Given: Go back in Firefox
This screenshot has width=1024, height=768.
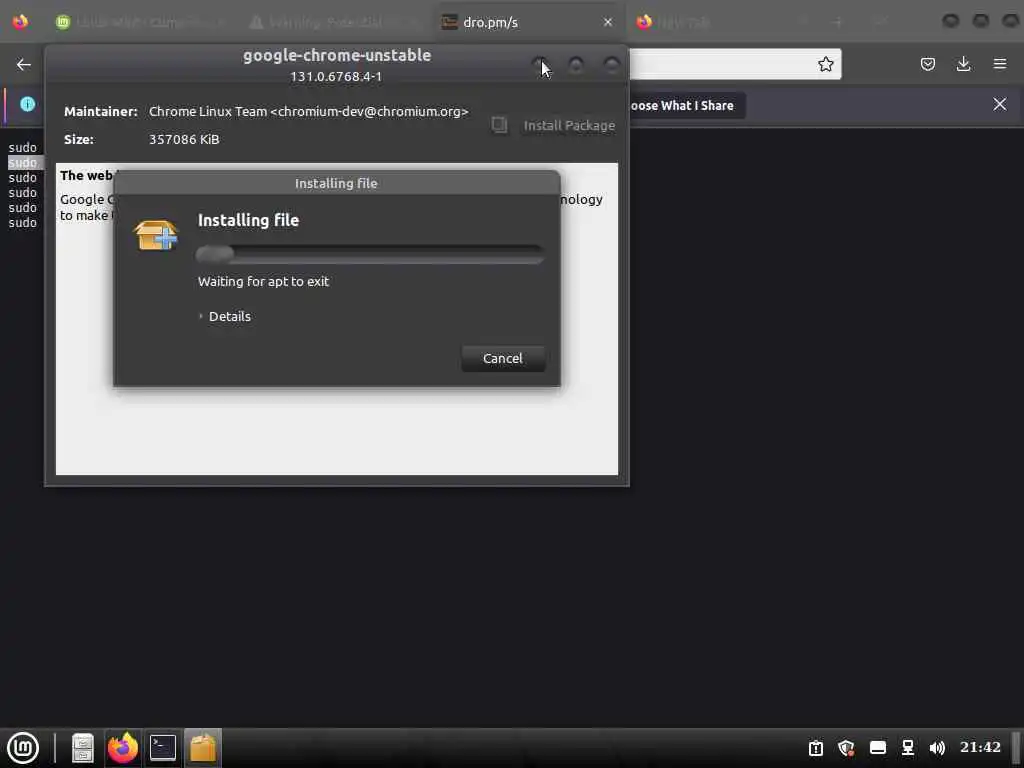Looking at the screenshot, I should (x=24, y=64).
